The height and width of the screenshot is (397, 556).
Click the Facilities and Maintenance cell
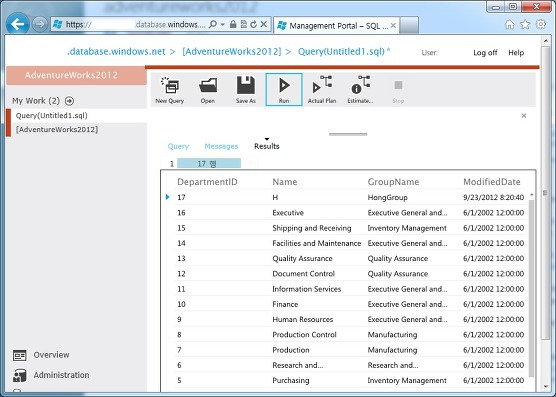coord(316,243)
